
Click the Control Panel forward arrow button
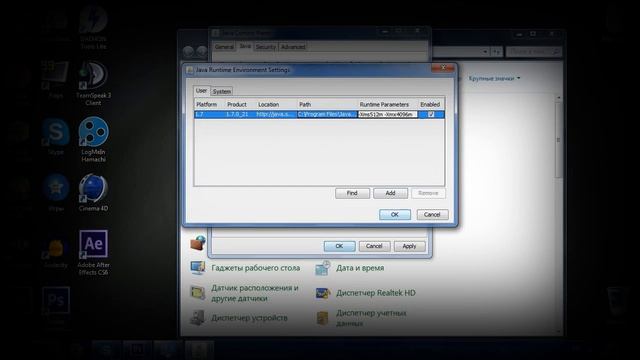(202, 51)
